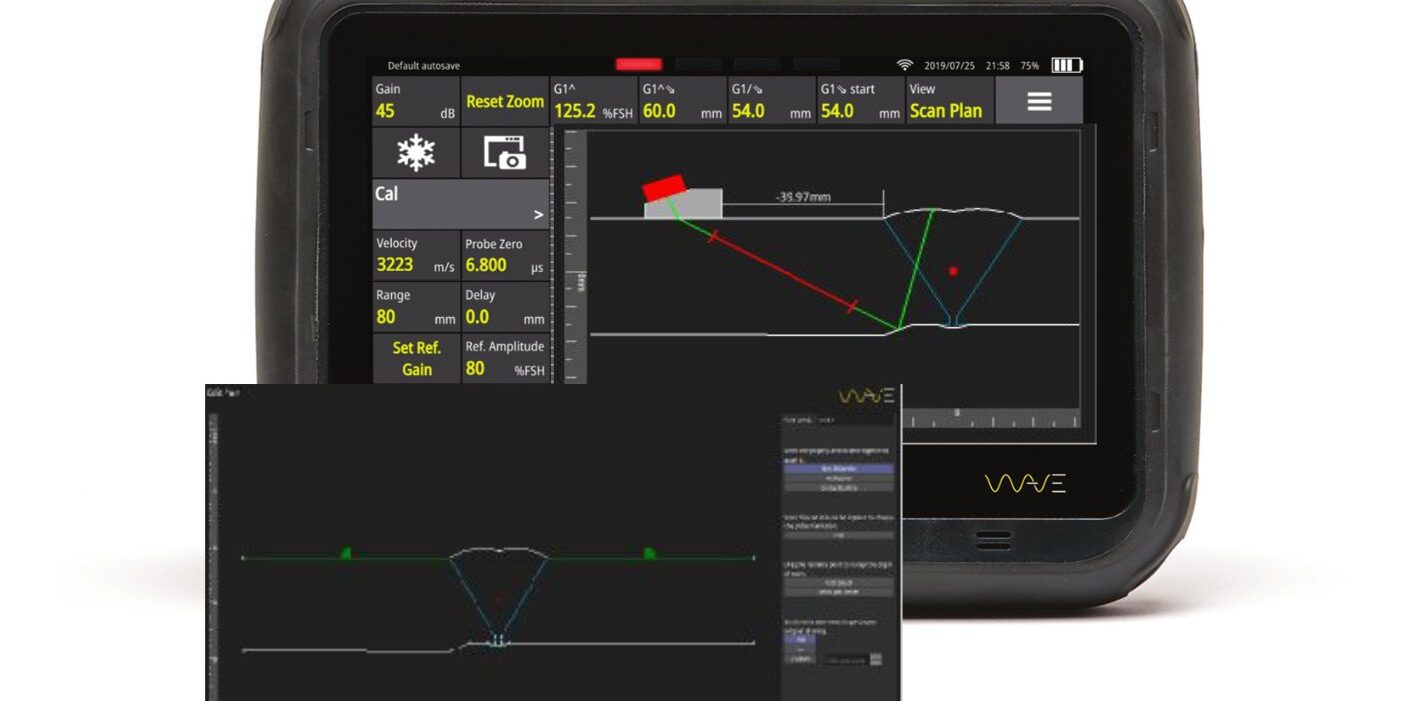Viewport: 1402px width, 701px height.
Task: Select the left green probe marker in lower view
Action: pos(345,552)
